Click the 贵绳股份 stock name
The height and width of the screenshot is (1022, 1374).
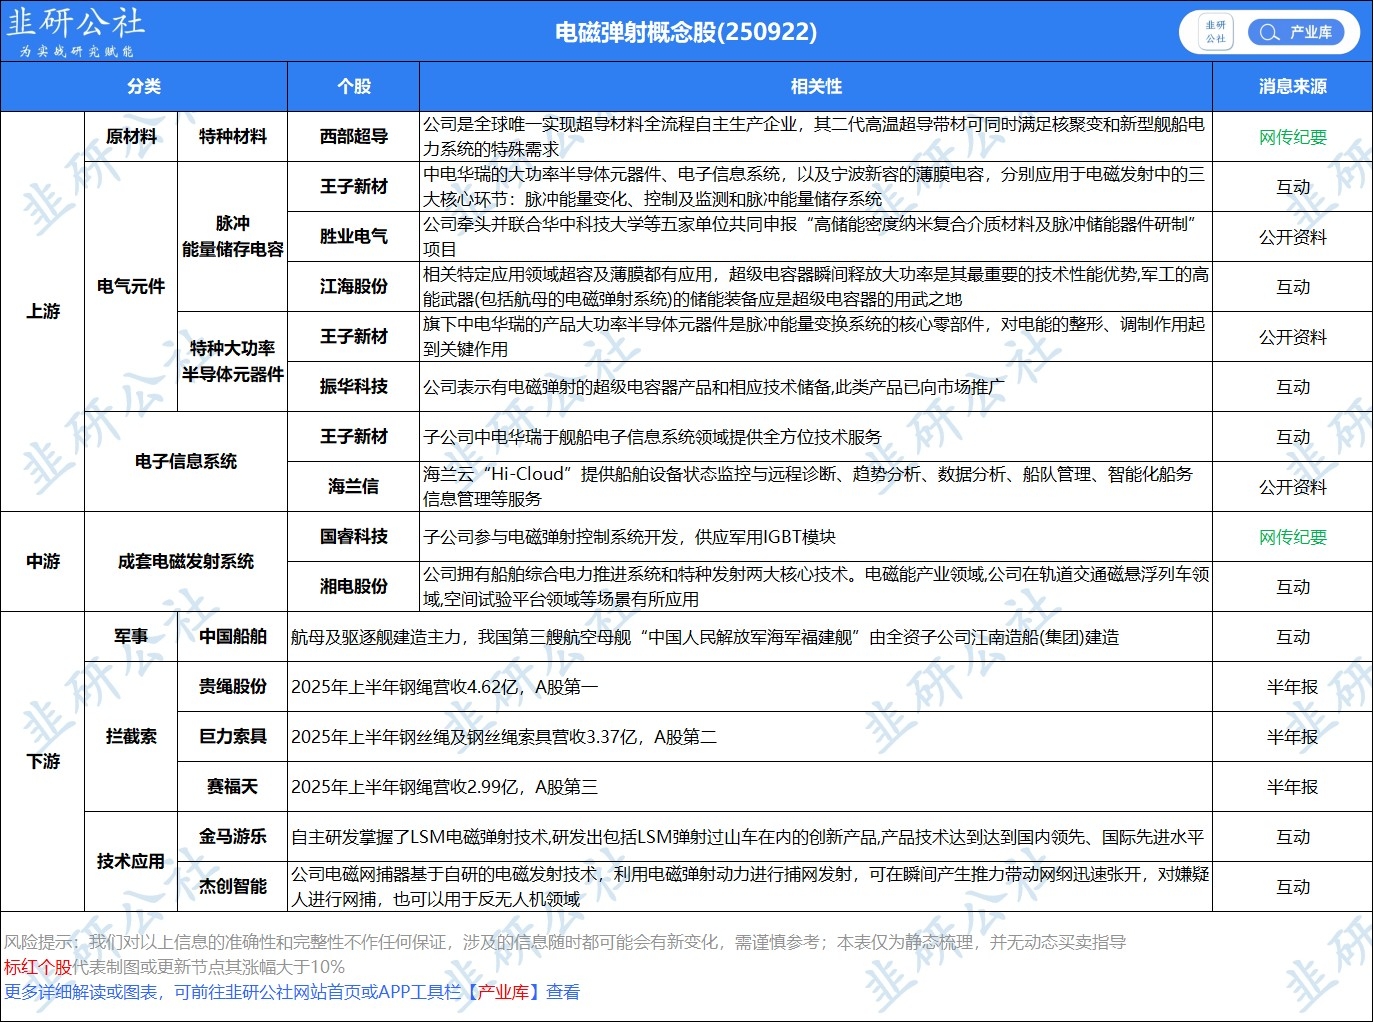(x=232, y=687)
